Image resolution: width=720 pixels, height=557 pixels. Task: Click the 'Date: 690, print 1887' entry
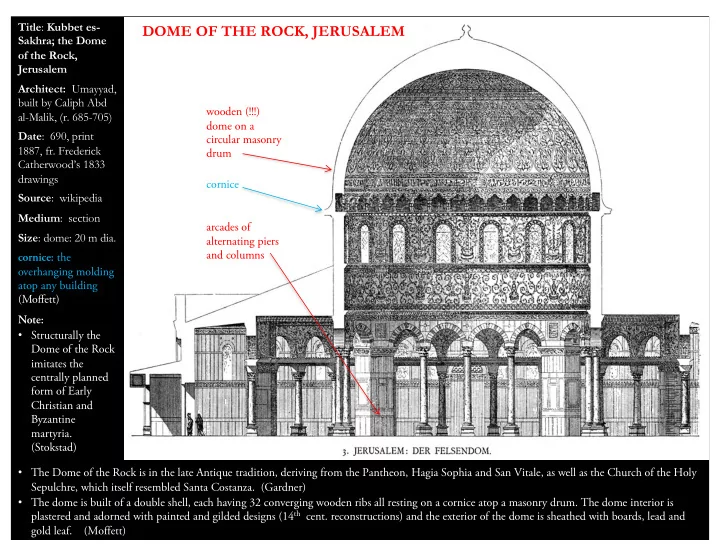[62, 158]
